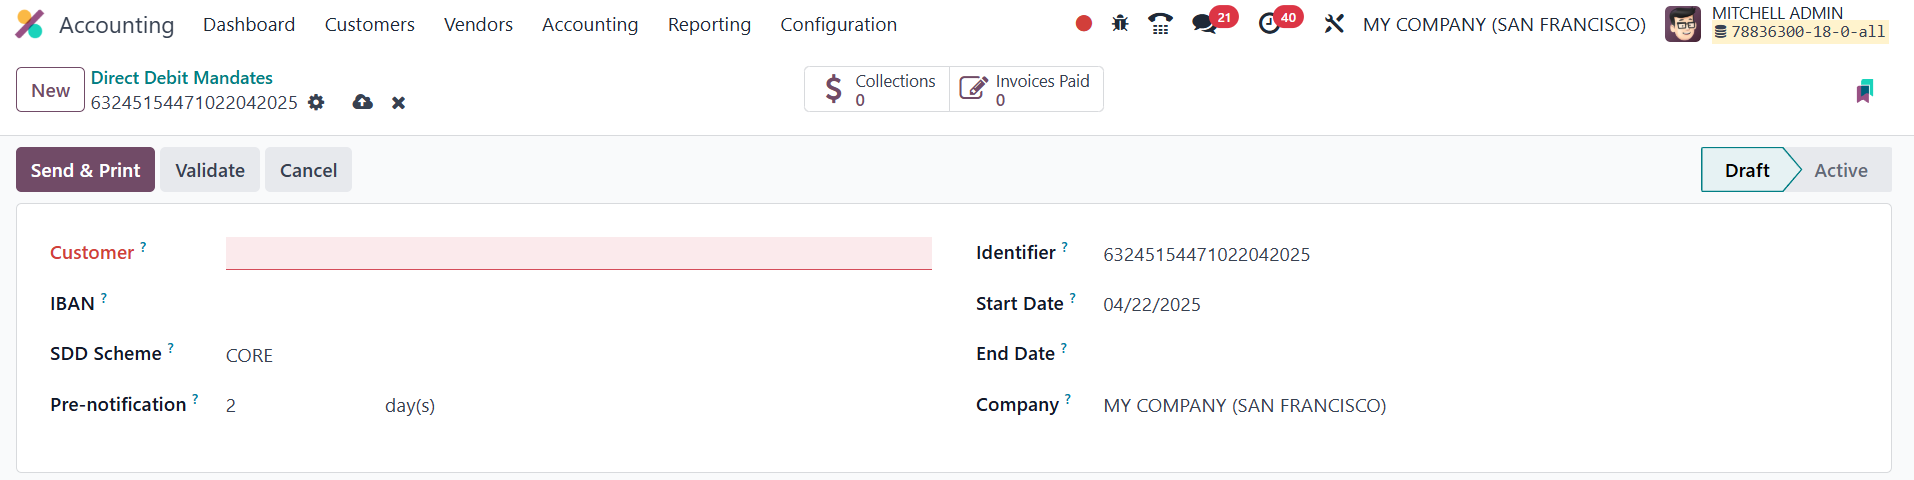Select the Active status stage
This screenshot has width=1914, height=480.
tap(1840, 170)
